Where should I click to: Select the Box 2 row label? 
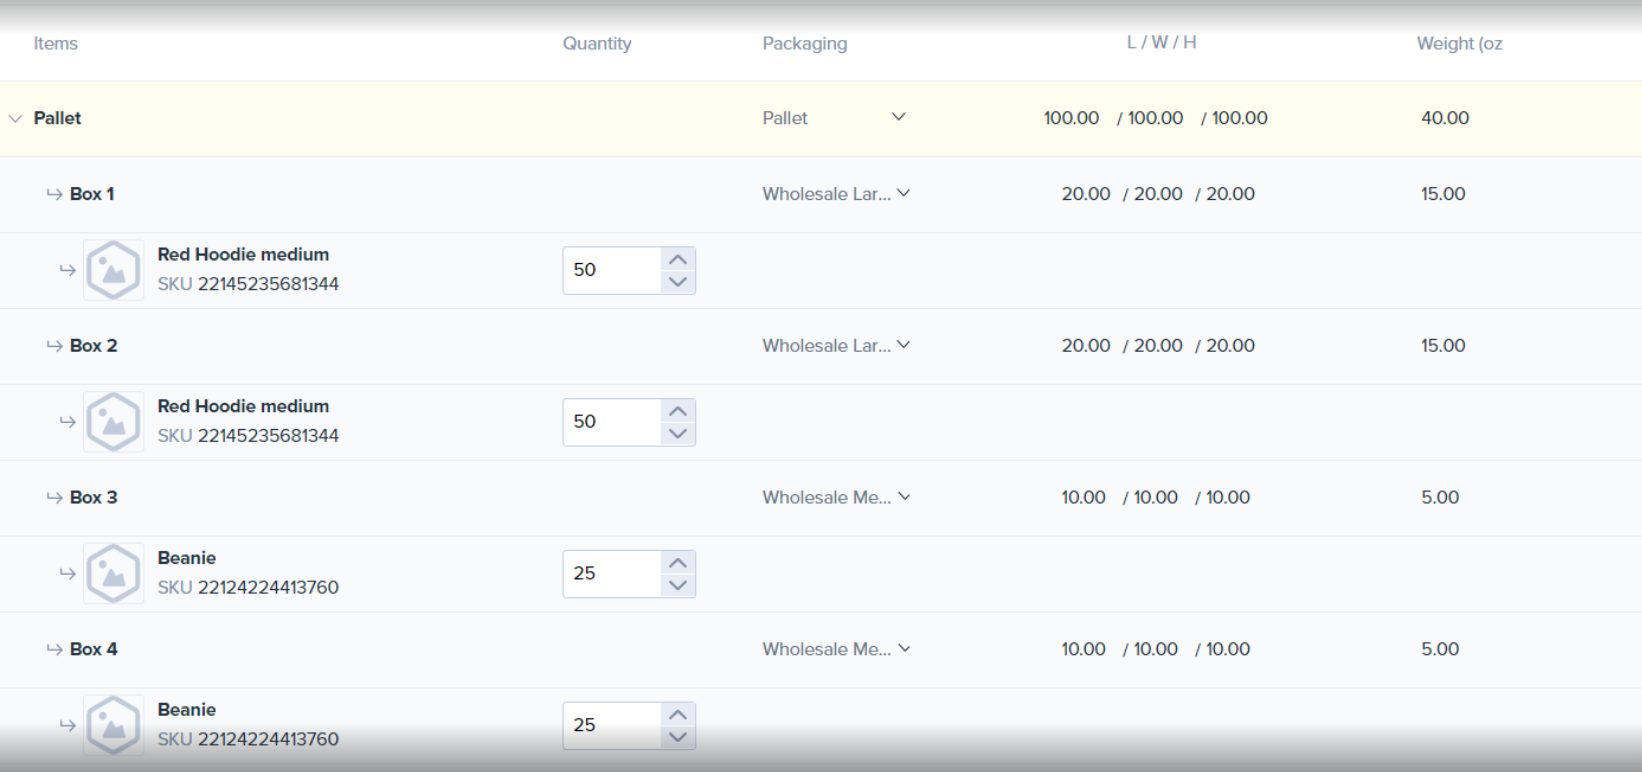tap(93, 346)
